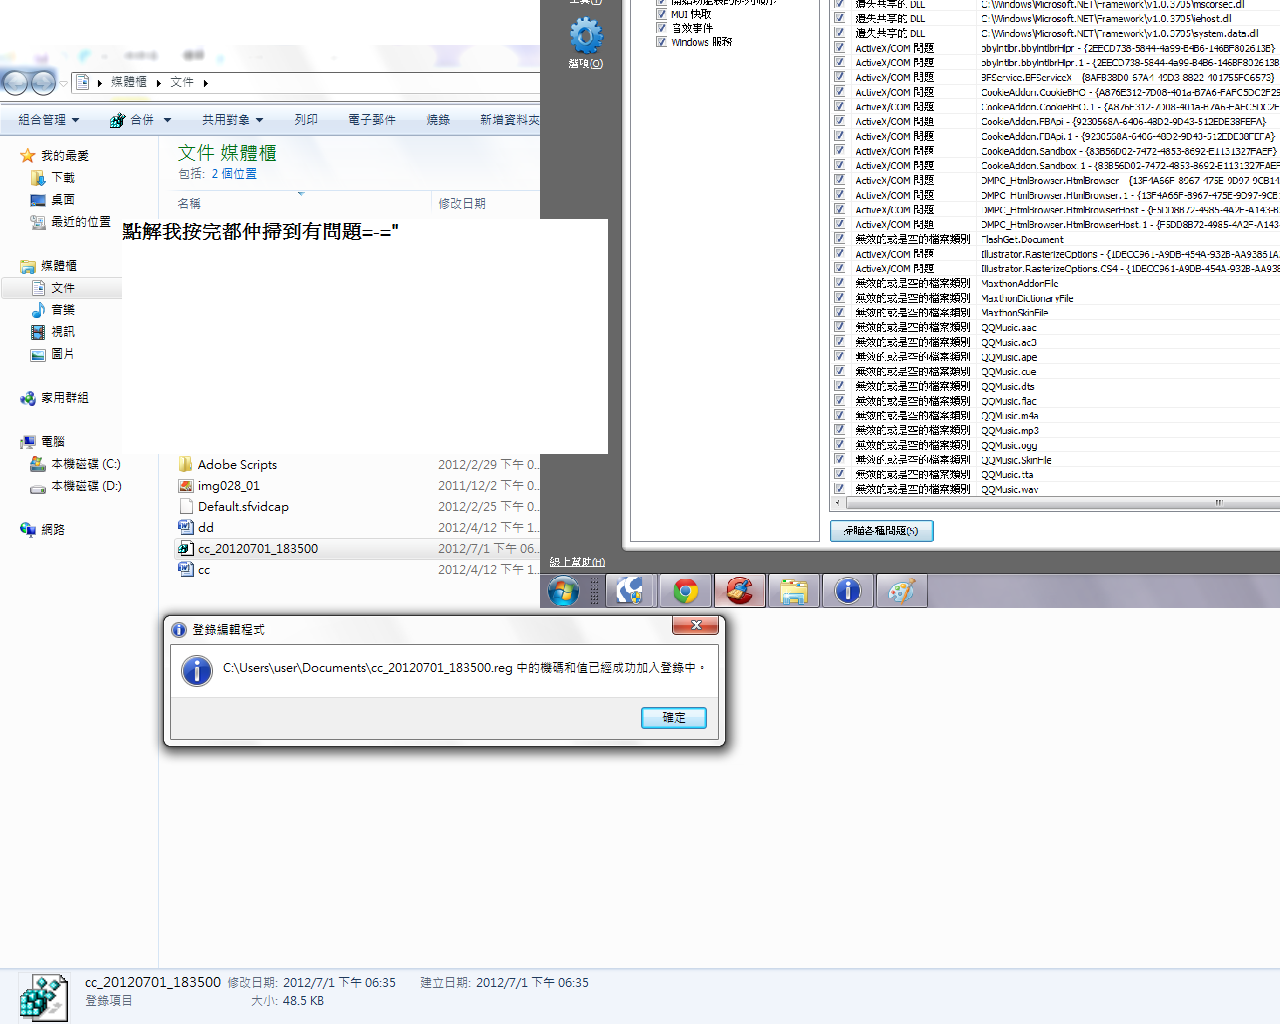The width and height of the screenshot is (1280, 1024).
Task: Click the 視訊 video film icon
Action: [38, 332]
